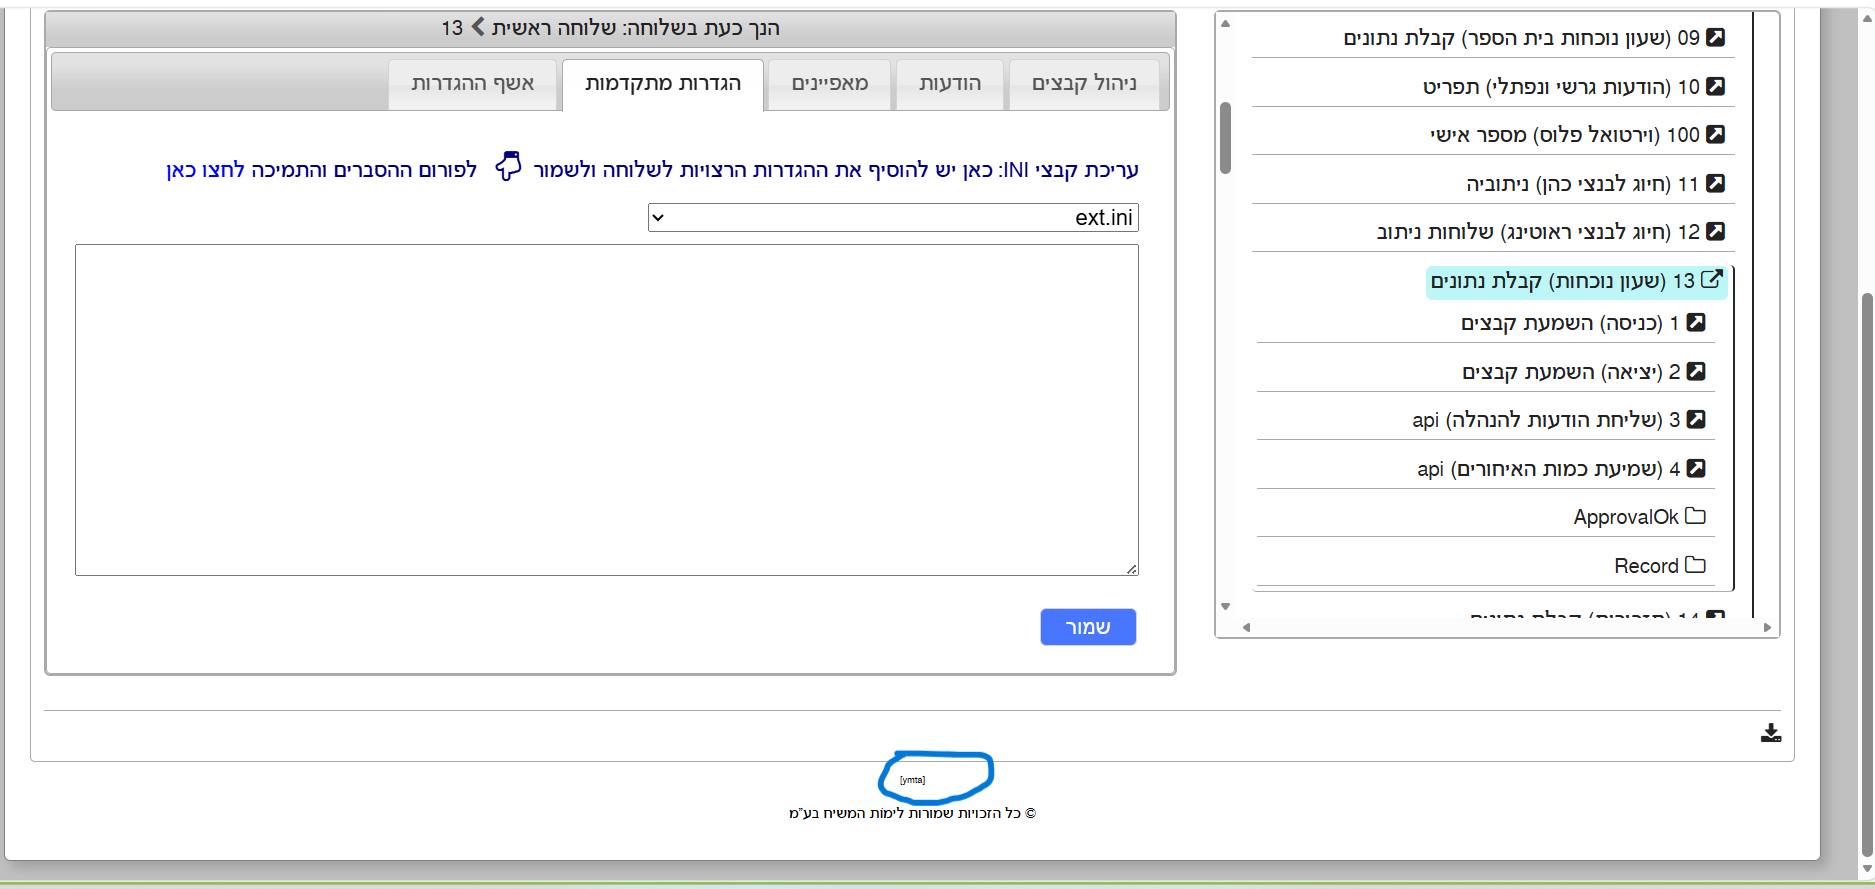Open extension 10 arrow icon
This screenshot has height=889, width=1875.
(1715, 86)
